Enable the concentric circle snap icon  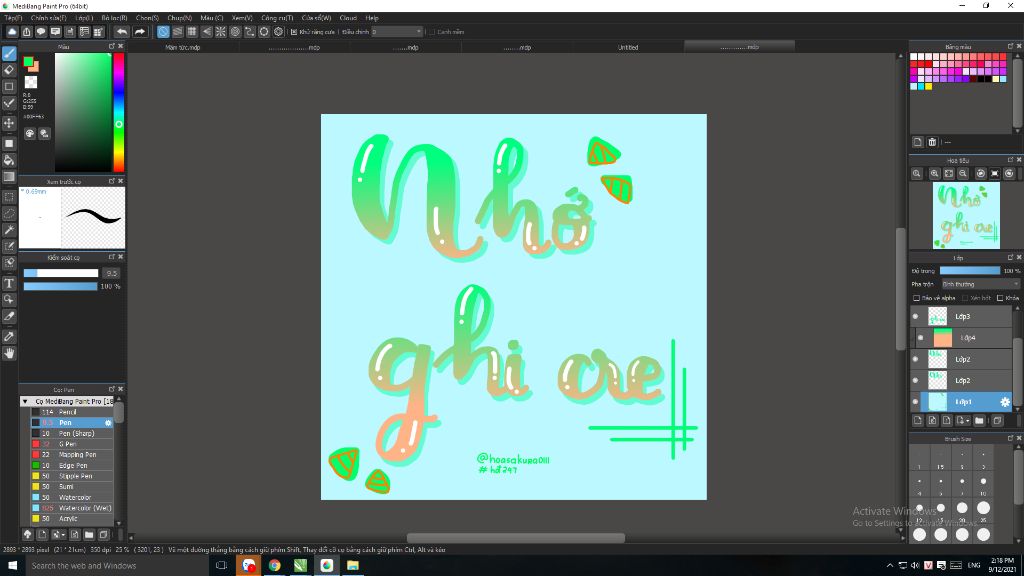[235, 31]
